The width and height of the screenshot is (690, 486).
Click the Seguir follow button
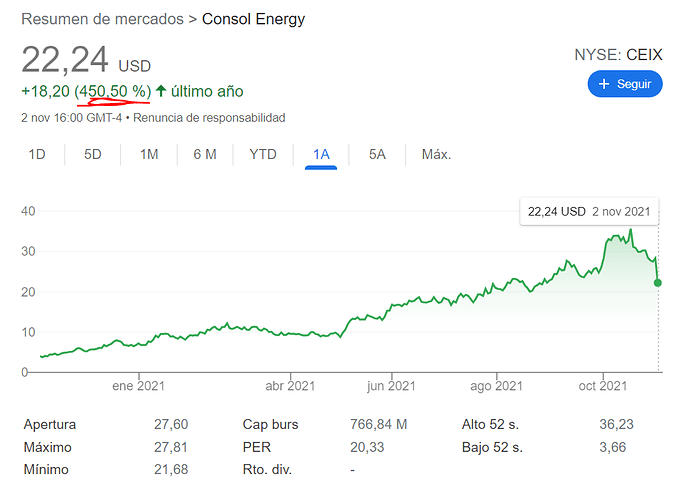click(625, 84)
